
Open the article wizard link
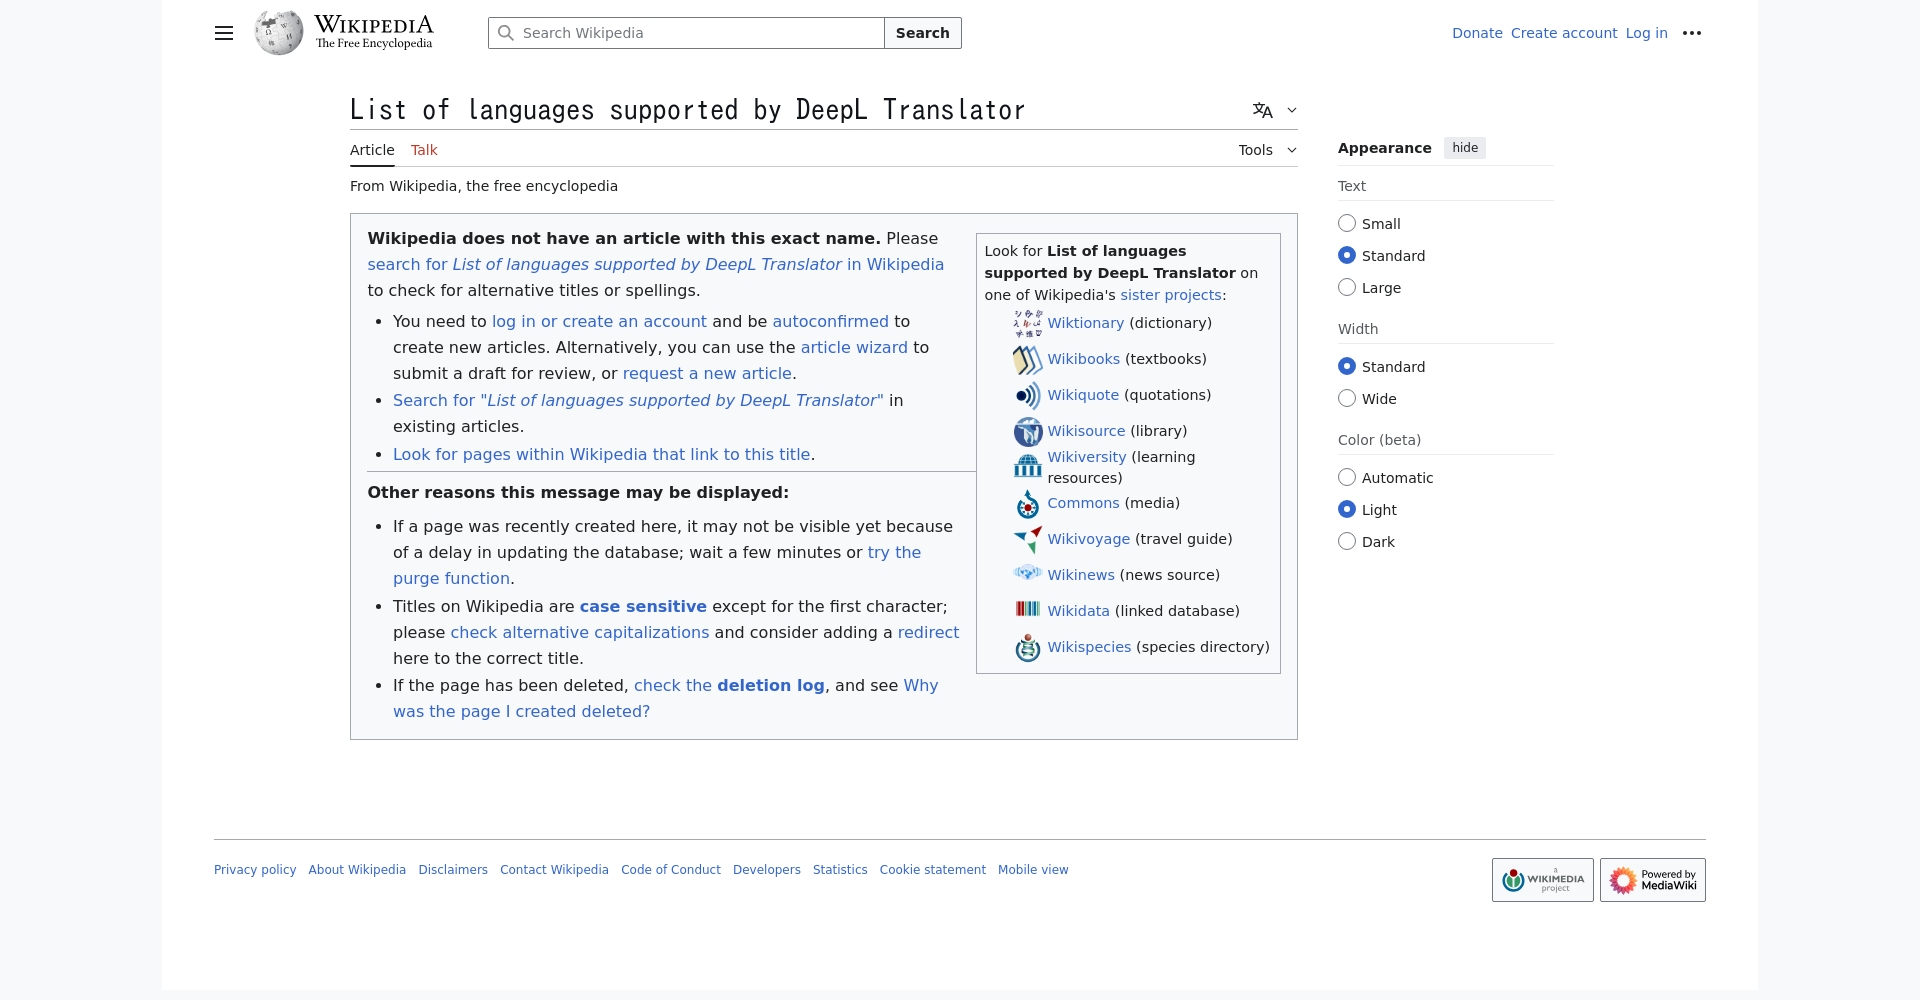tap(854, 347)
